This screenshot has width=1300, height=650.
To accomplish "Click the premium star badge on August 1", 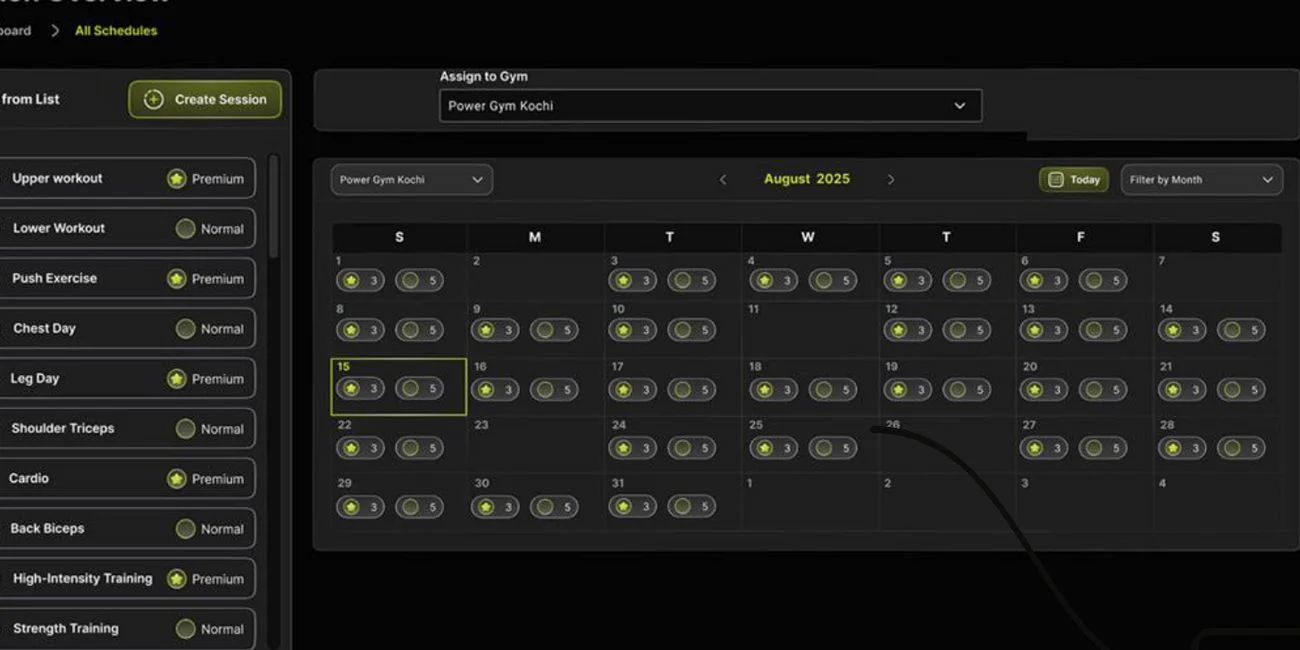I will (x=360, y=281).
